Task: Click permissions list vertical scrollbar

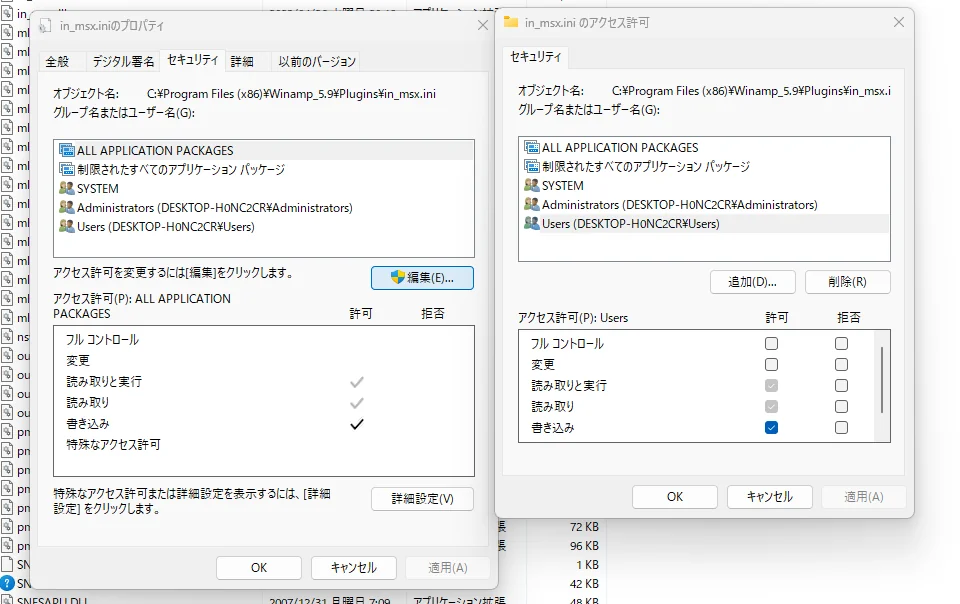Action: pyautogui.click(x=881, y=380)
